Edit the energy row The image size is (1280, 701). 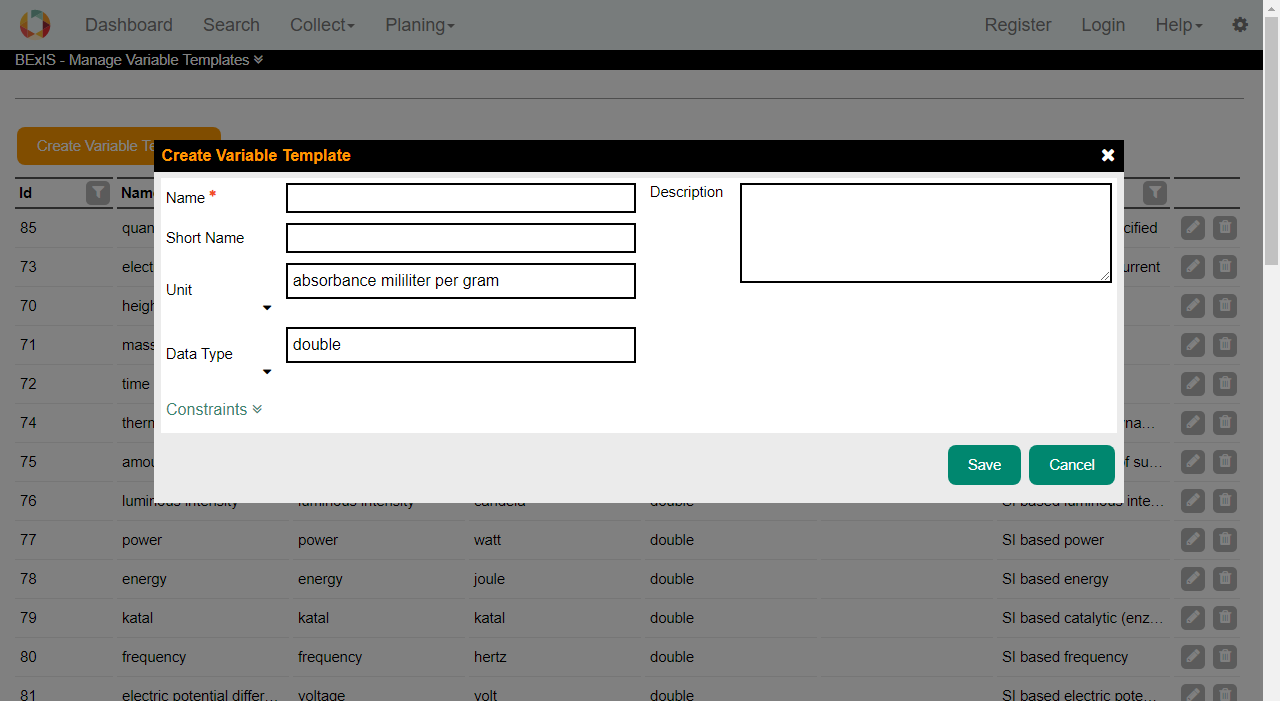tap(1192, 579)
